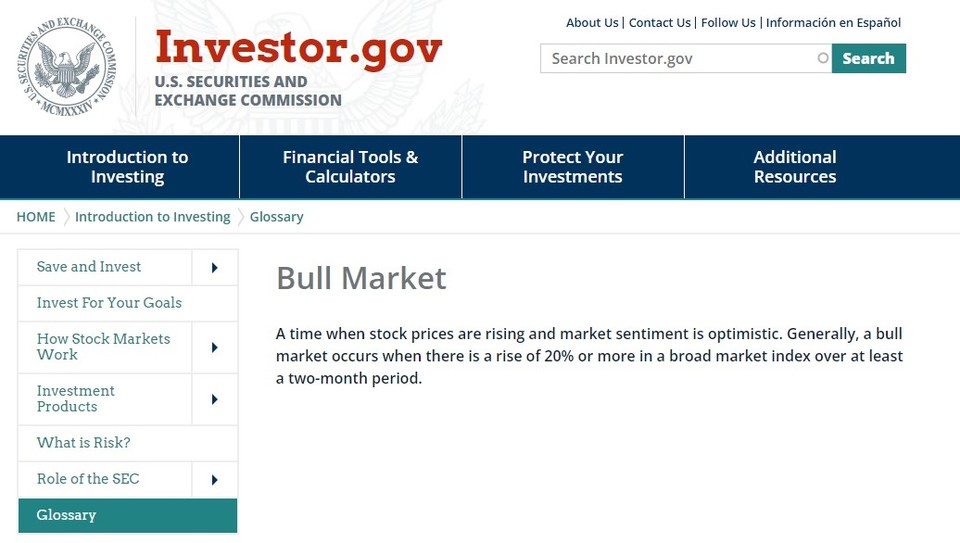Expand the Save and Invest submenu arrow
The width and height of the screenshot is (960, 543).
[215, 267]
